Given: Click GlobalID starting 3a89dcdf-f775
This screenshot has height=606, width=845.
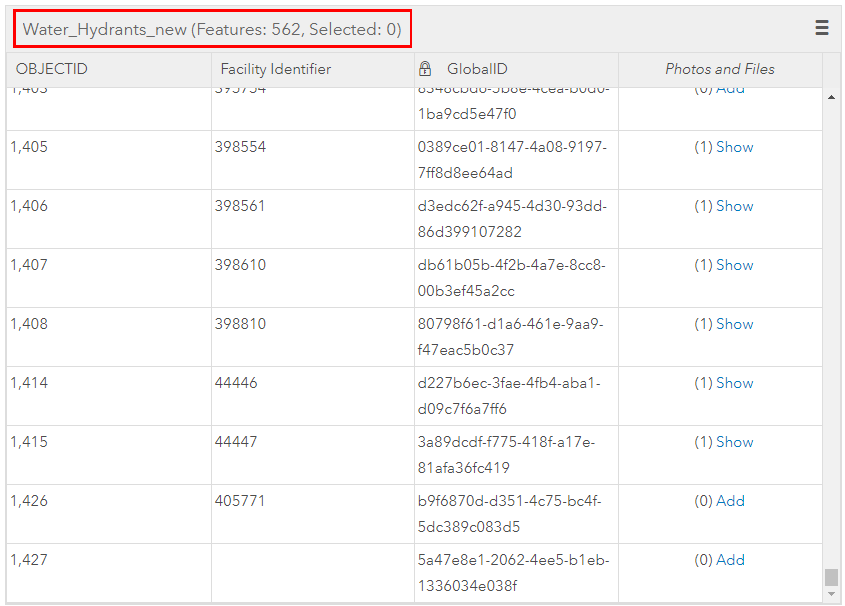Looking at the screenshot, I should (507, 455).
